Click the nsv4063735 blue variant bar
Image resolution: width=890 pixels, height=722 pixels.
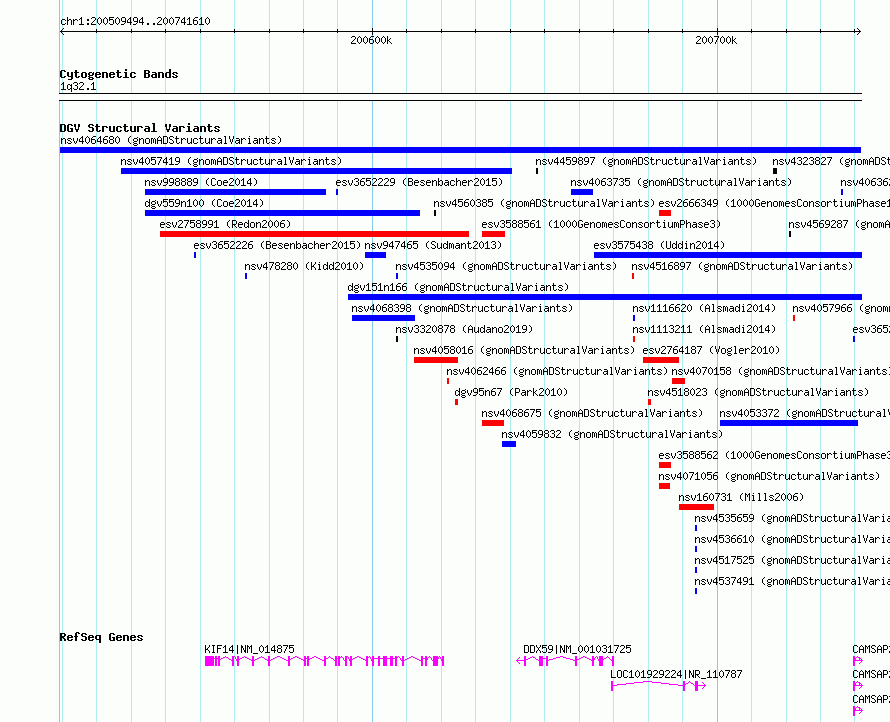(582, 192)
